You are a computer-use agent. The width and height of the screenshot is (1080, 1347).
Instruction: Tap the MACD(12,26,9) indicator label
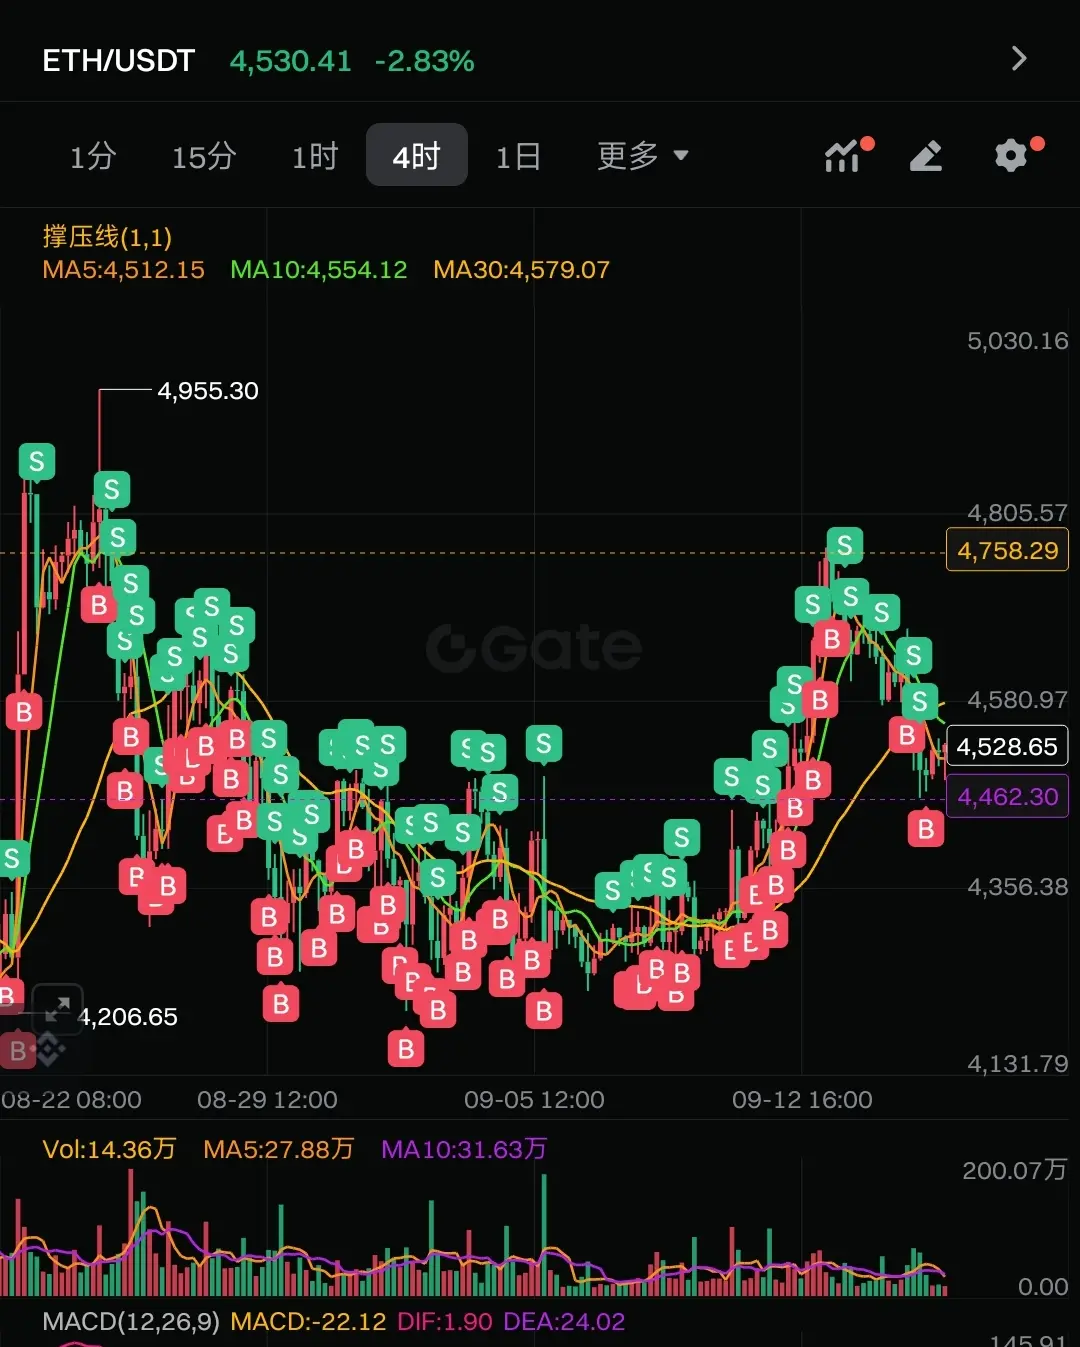pyautogui.click(x=131, y=1322)
